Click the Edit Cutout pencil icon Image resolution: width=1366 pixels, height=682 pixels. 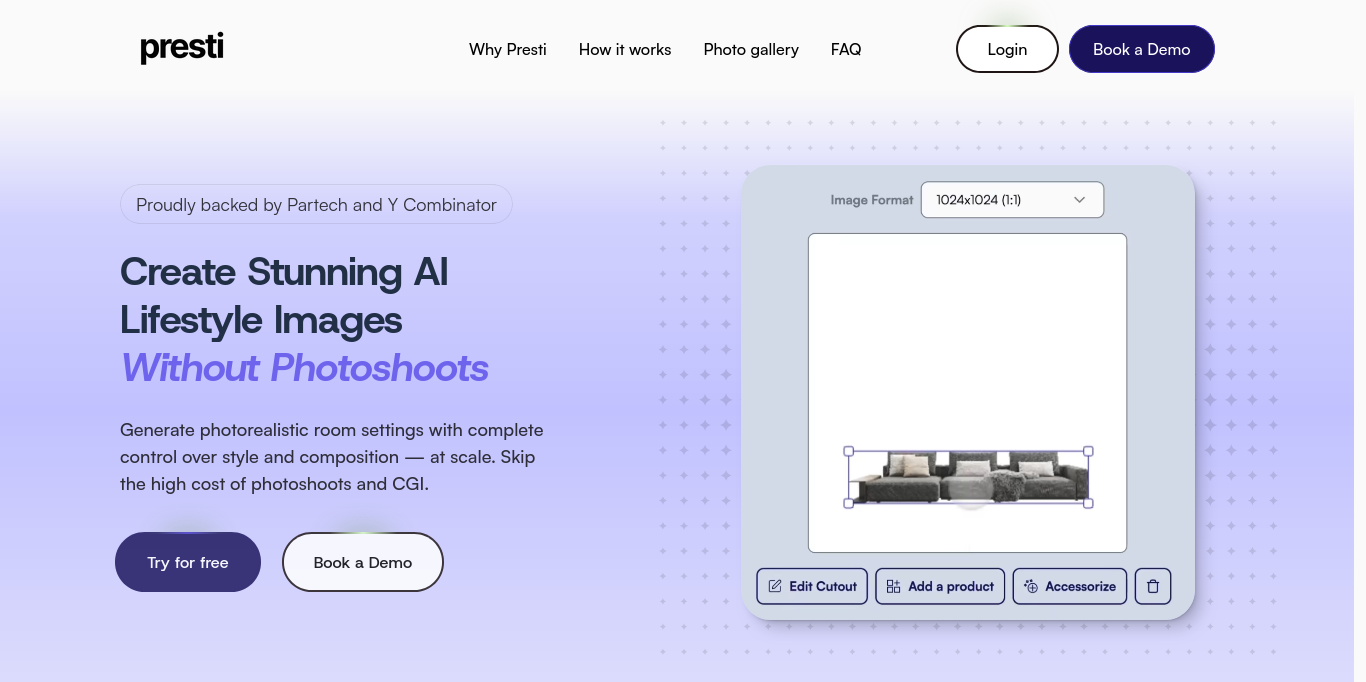pyautogui.click(x=775, y=586)
